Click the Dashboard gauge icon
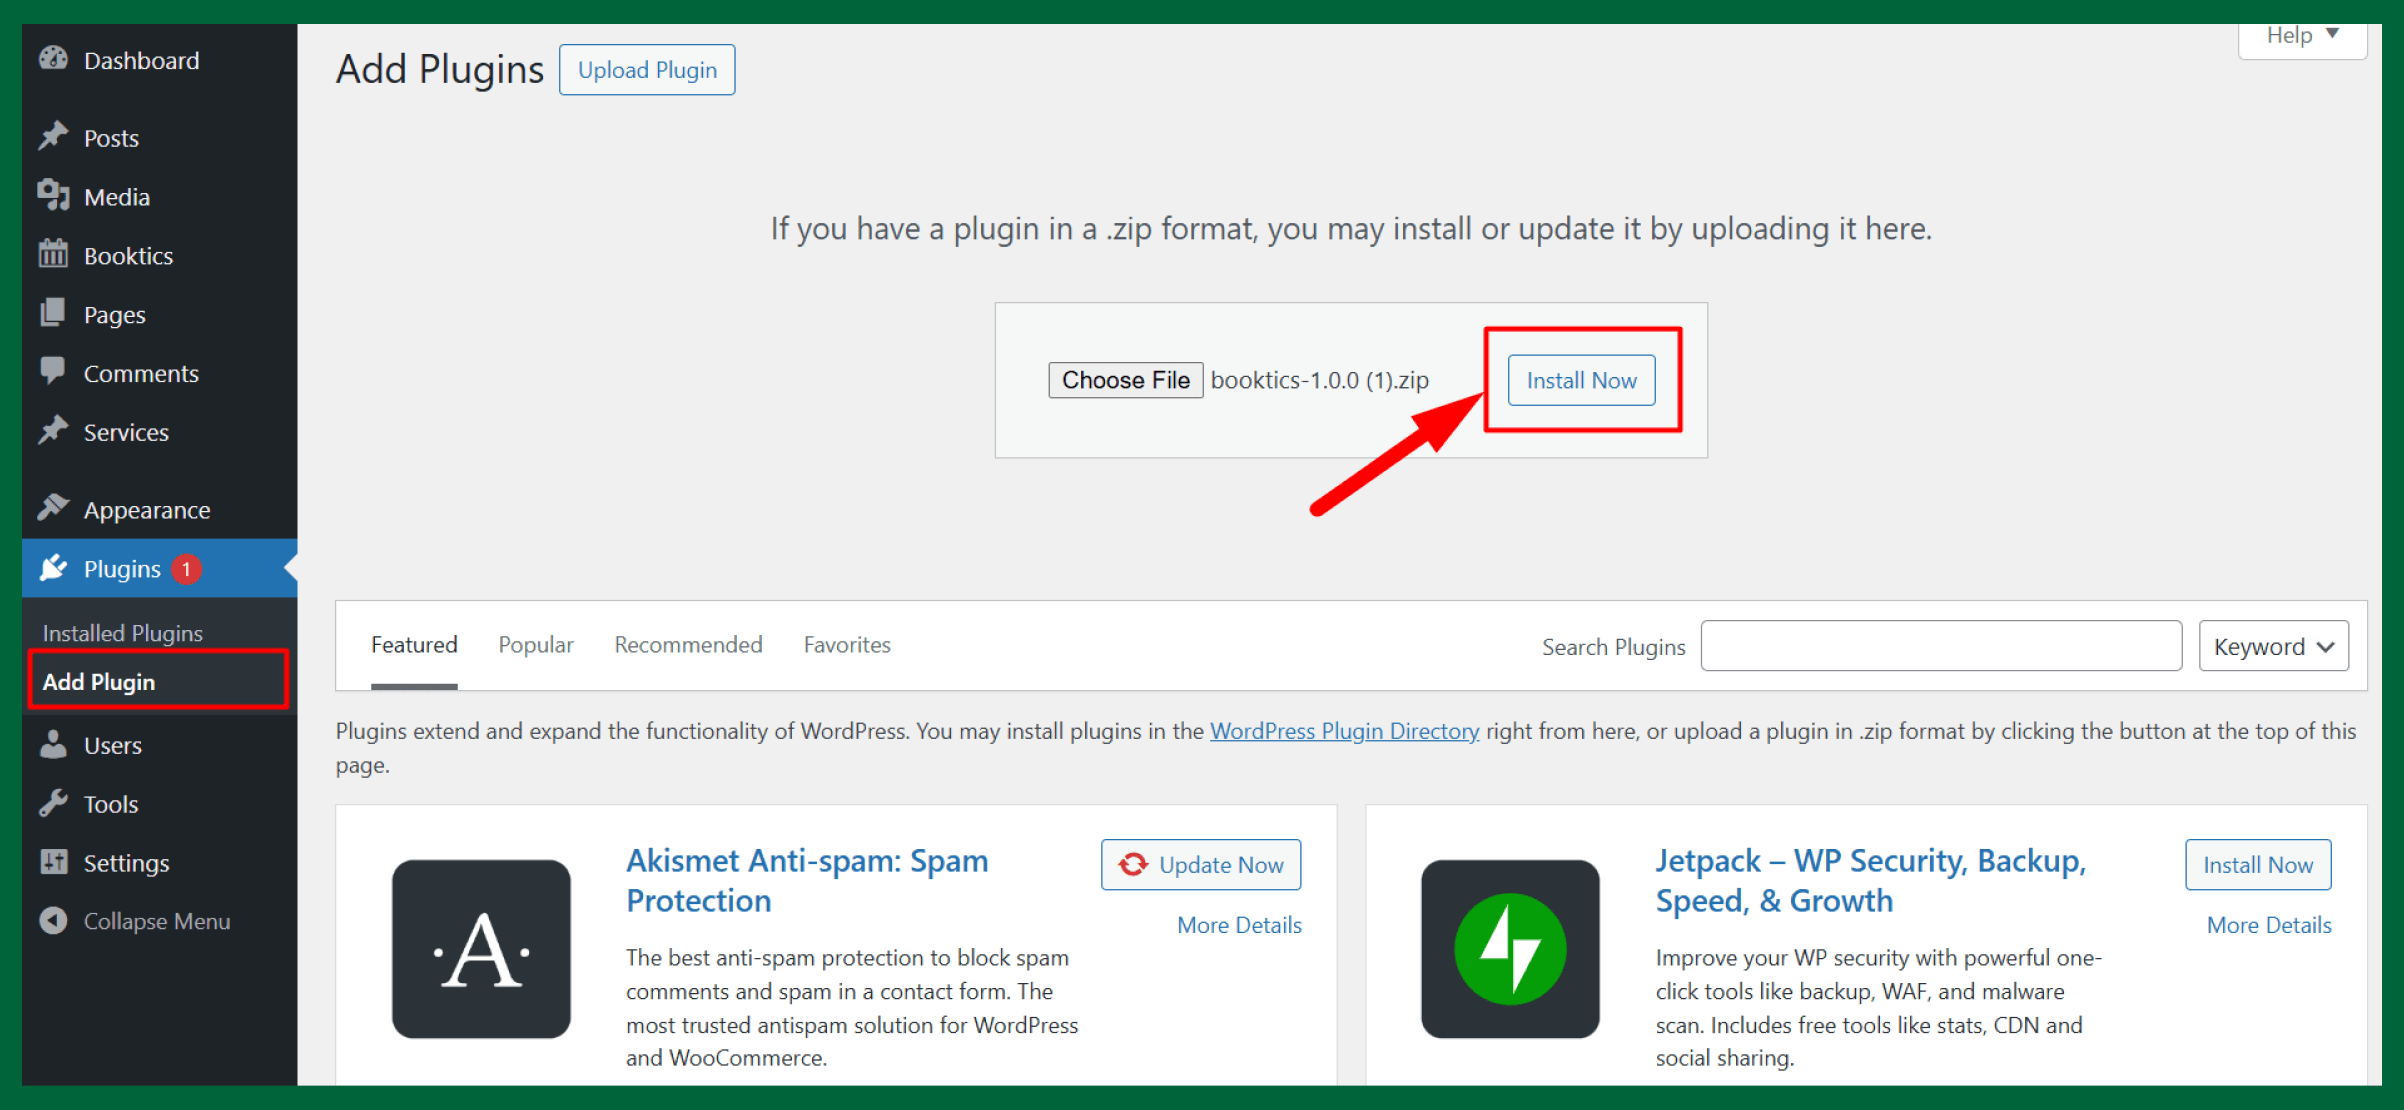 click(53, 59)
